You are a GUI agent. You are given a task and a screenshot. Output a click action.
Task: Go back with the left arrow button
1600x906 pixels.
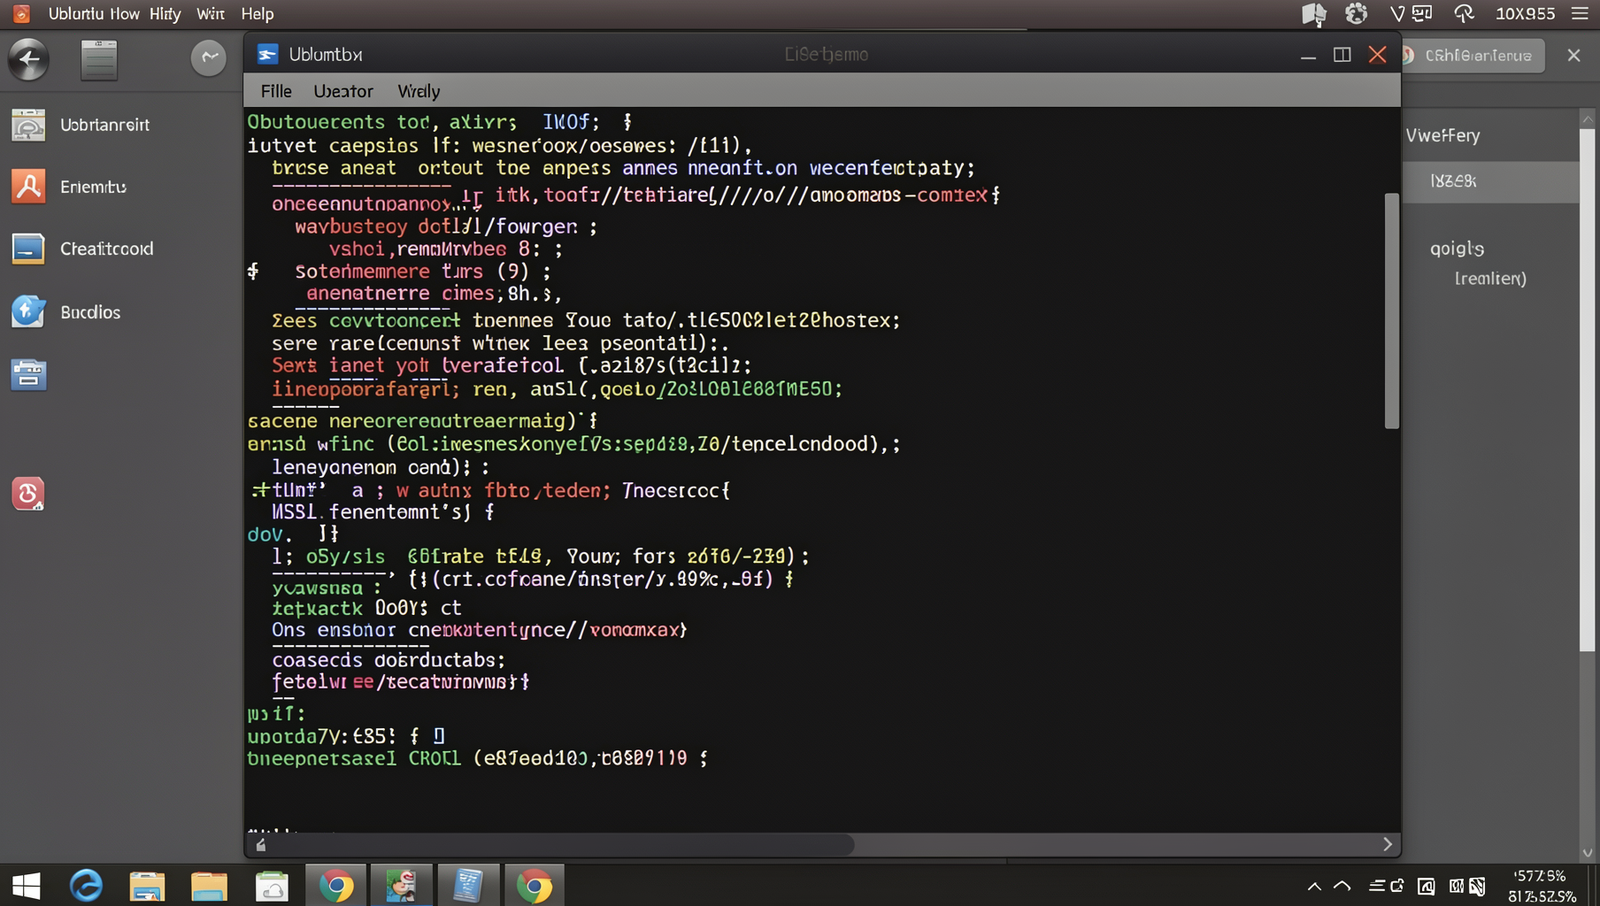29,60
